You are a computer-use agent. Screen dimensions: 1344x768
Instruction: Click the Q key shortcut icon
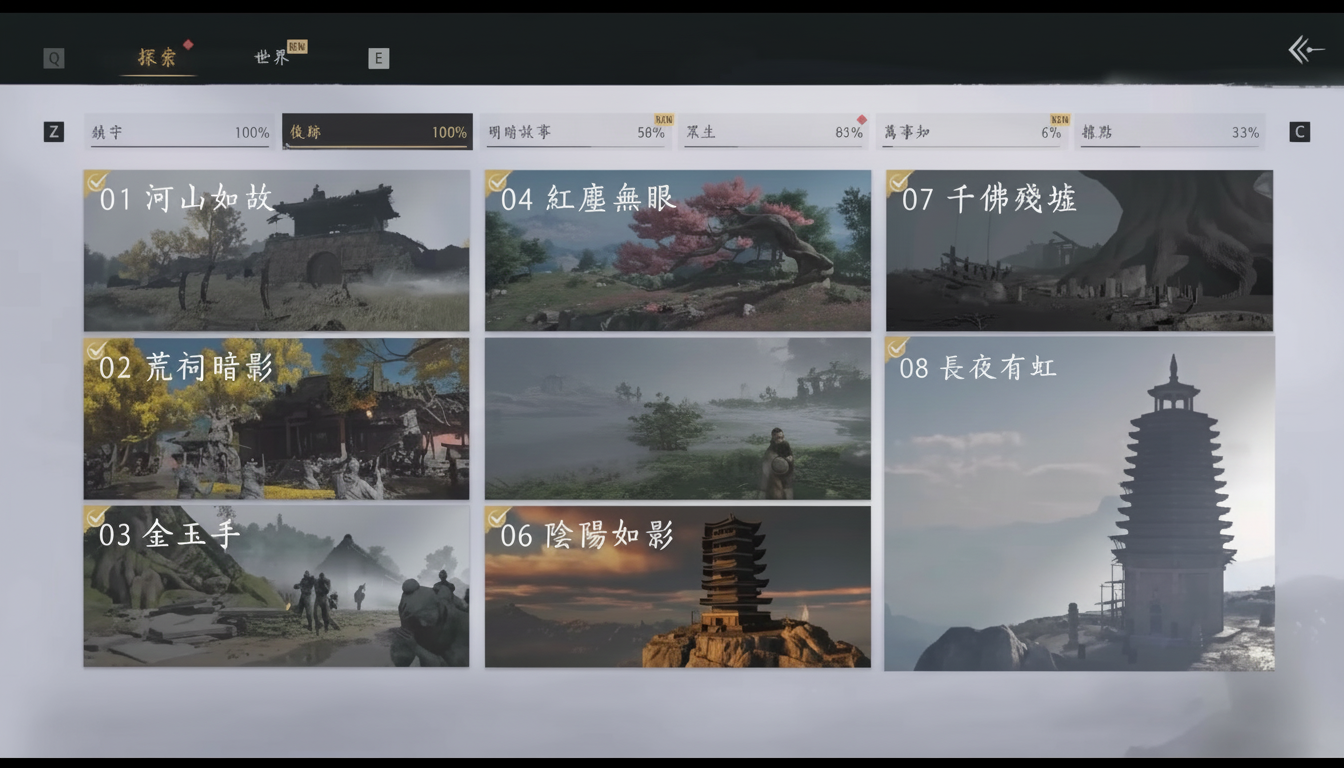tap(53, 57)
